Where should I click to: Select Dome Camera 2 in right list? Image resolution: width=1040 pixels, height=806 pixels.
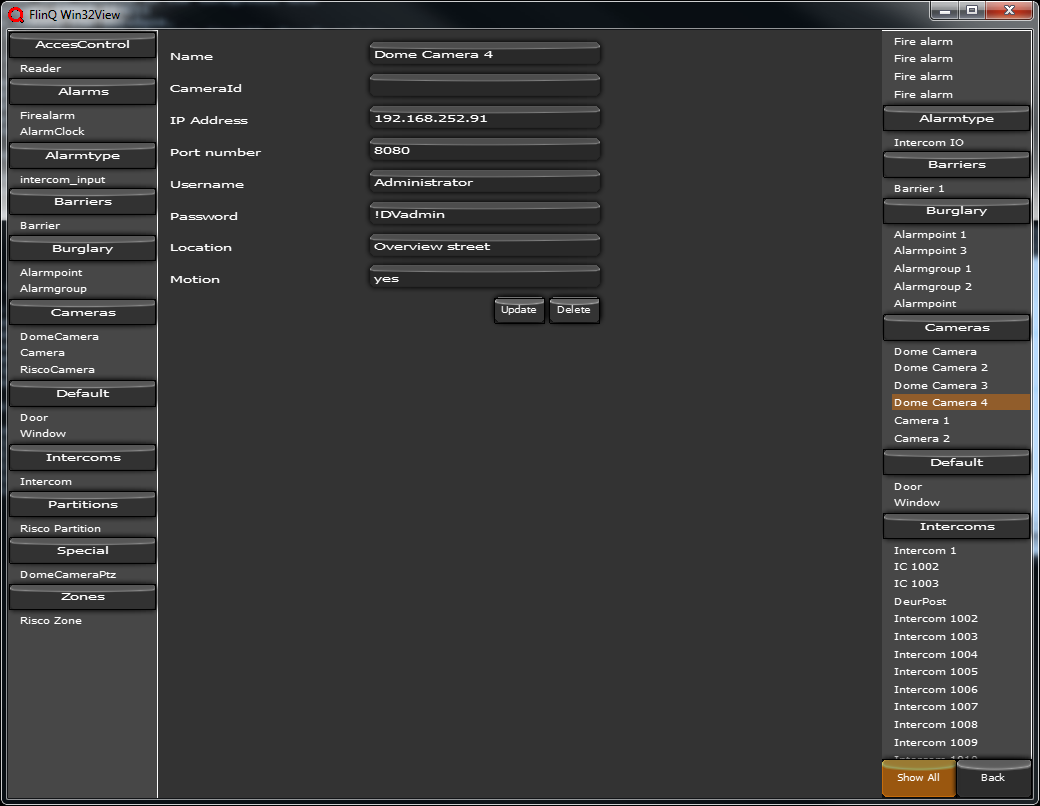click(941, 368)
